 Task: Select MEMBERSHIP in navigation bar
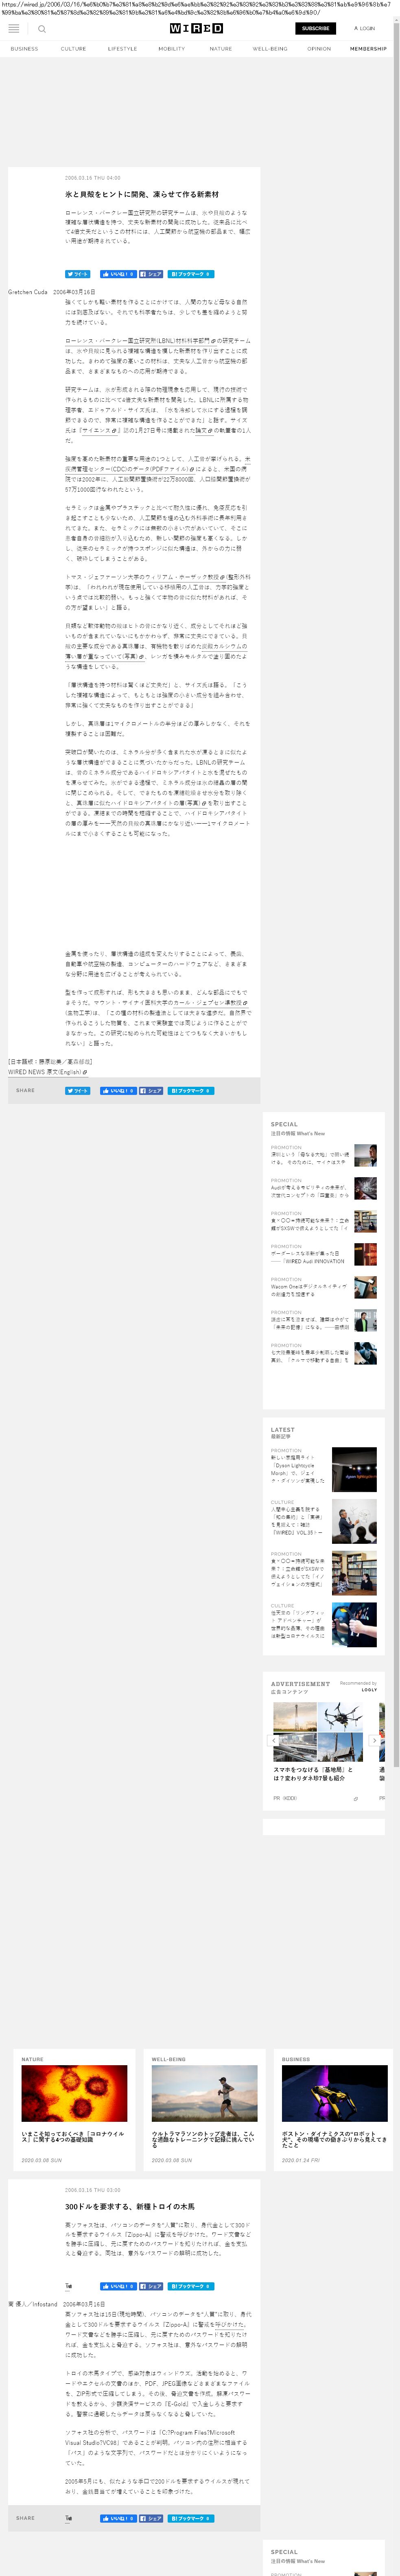(x=368, y=49)
